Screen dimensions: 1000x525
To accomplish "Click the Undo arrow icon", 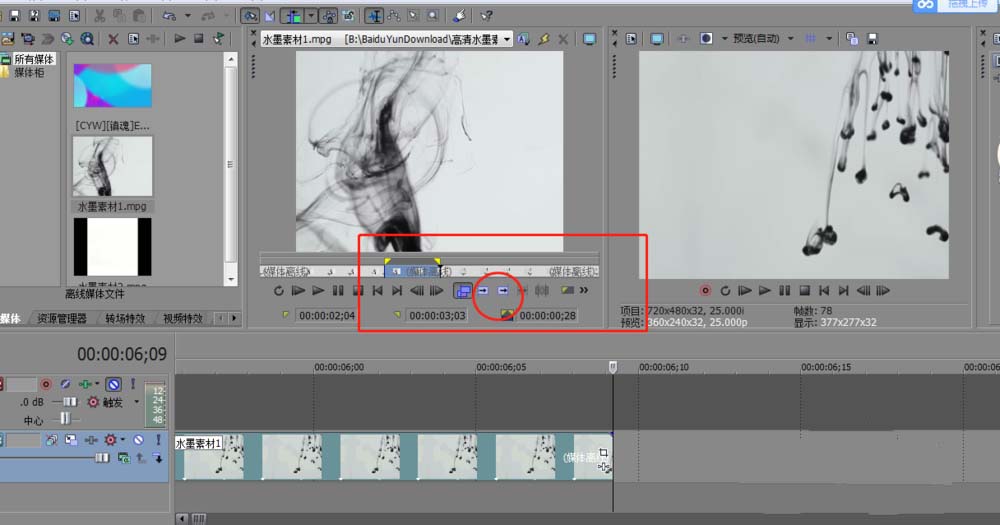I will point(168,15).
